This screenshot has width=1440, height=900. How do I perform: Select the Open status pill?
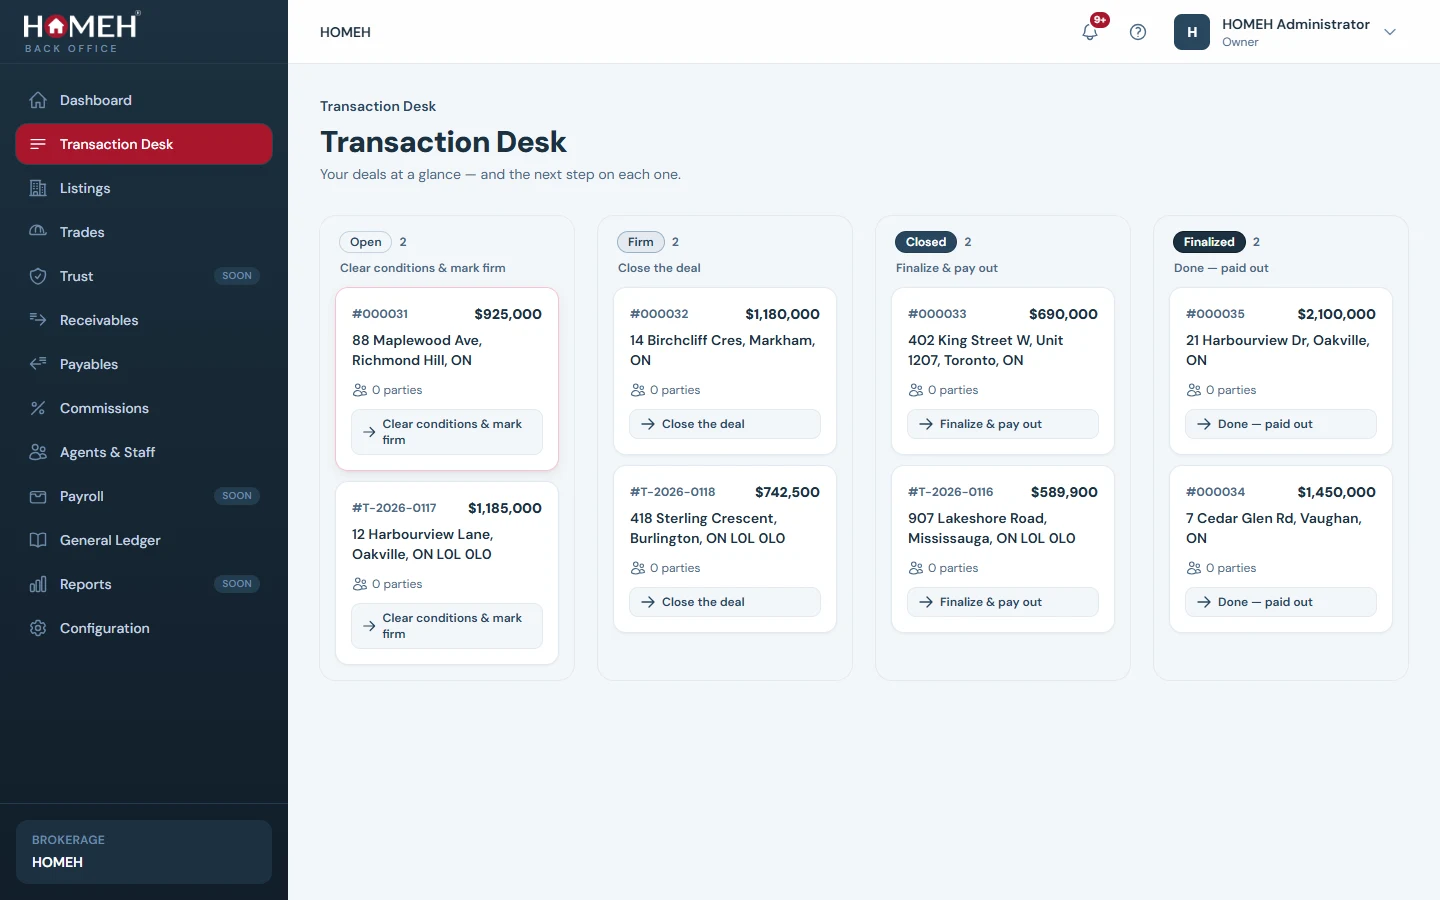pyautogui.click(x=366, y=242)
